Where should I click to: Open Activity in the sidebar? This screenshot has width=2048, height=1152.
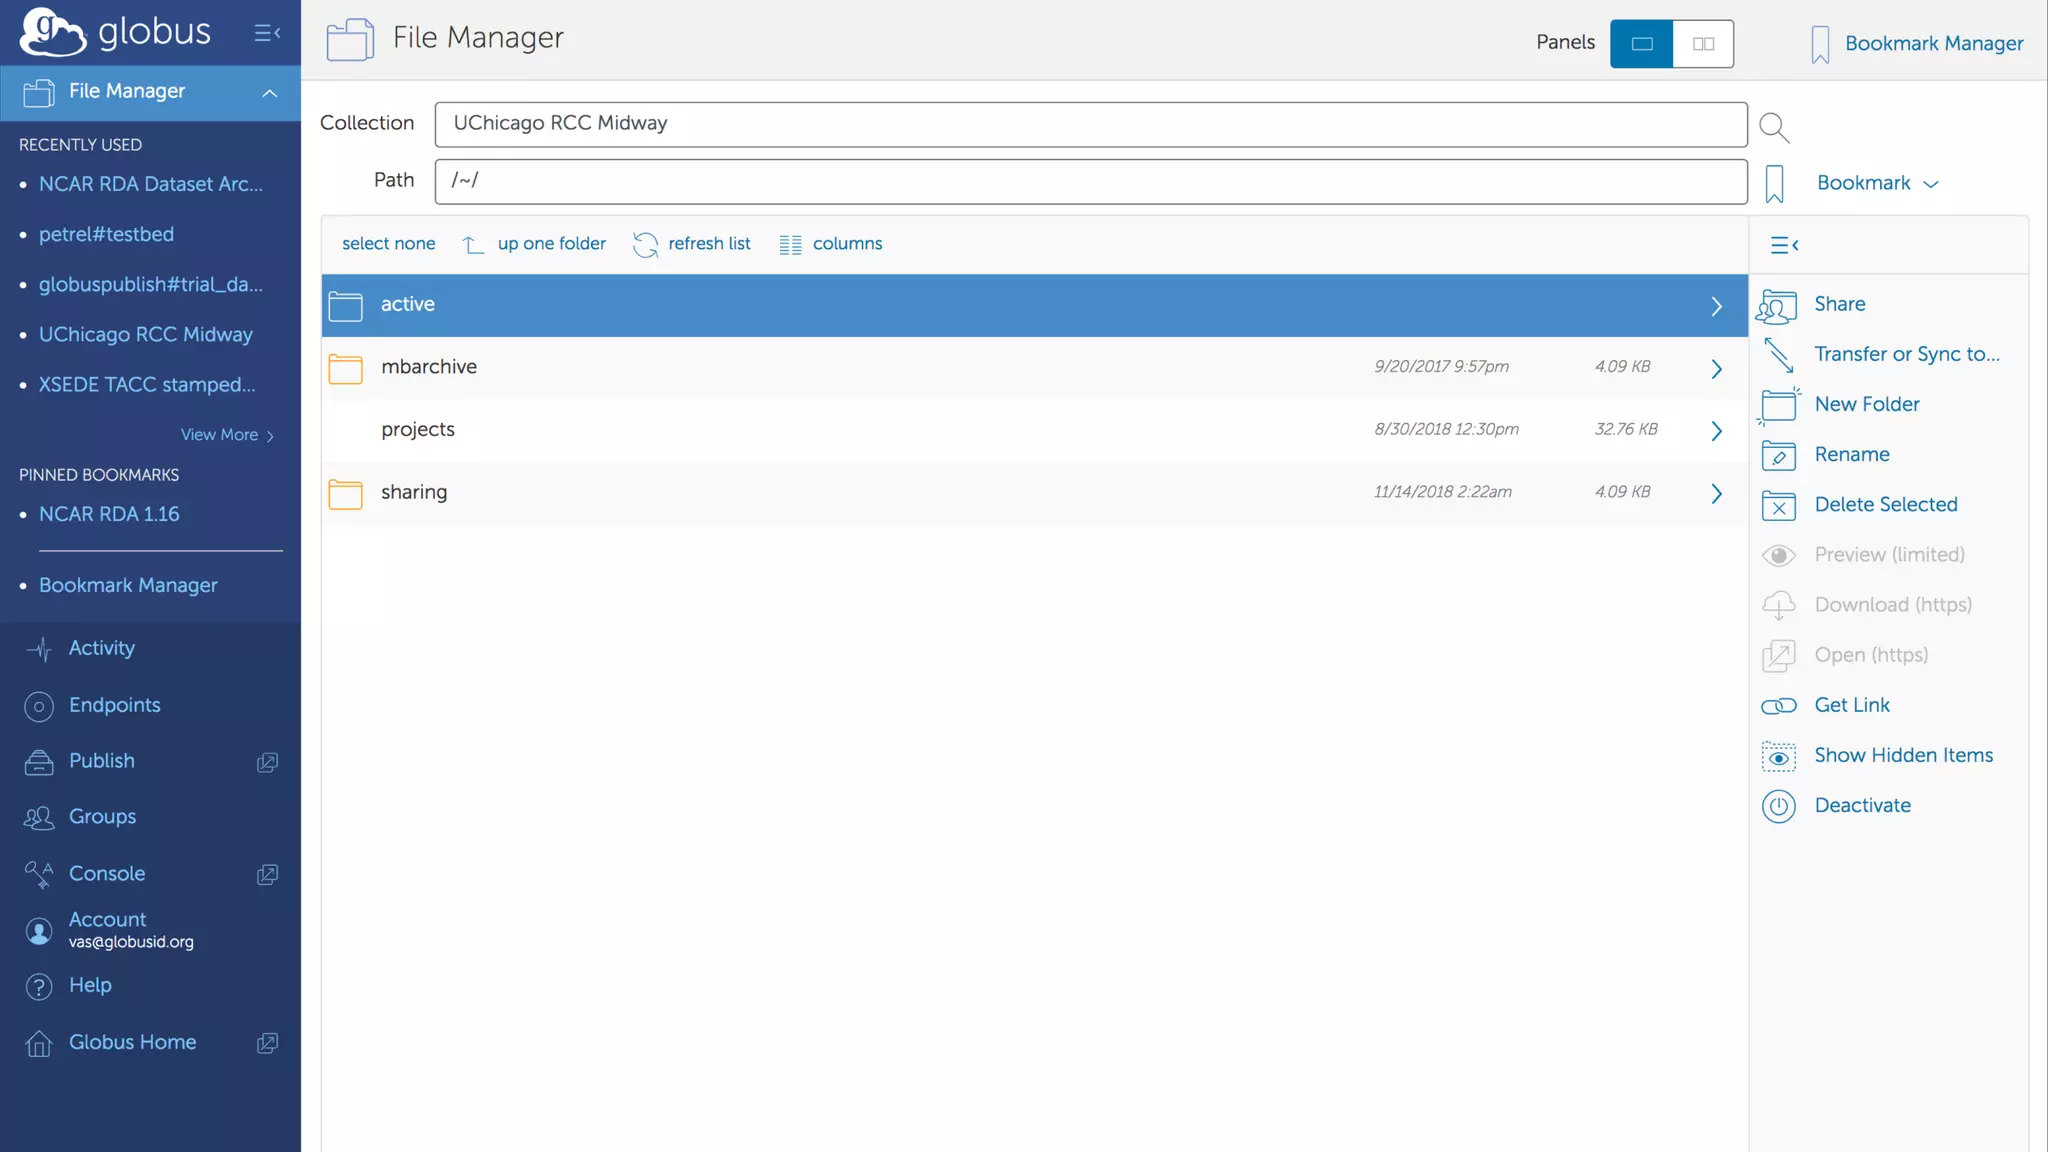101,648
